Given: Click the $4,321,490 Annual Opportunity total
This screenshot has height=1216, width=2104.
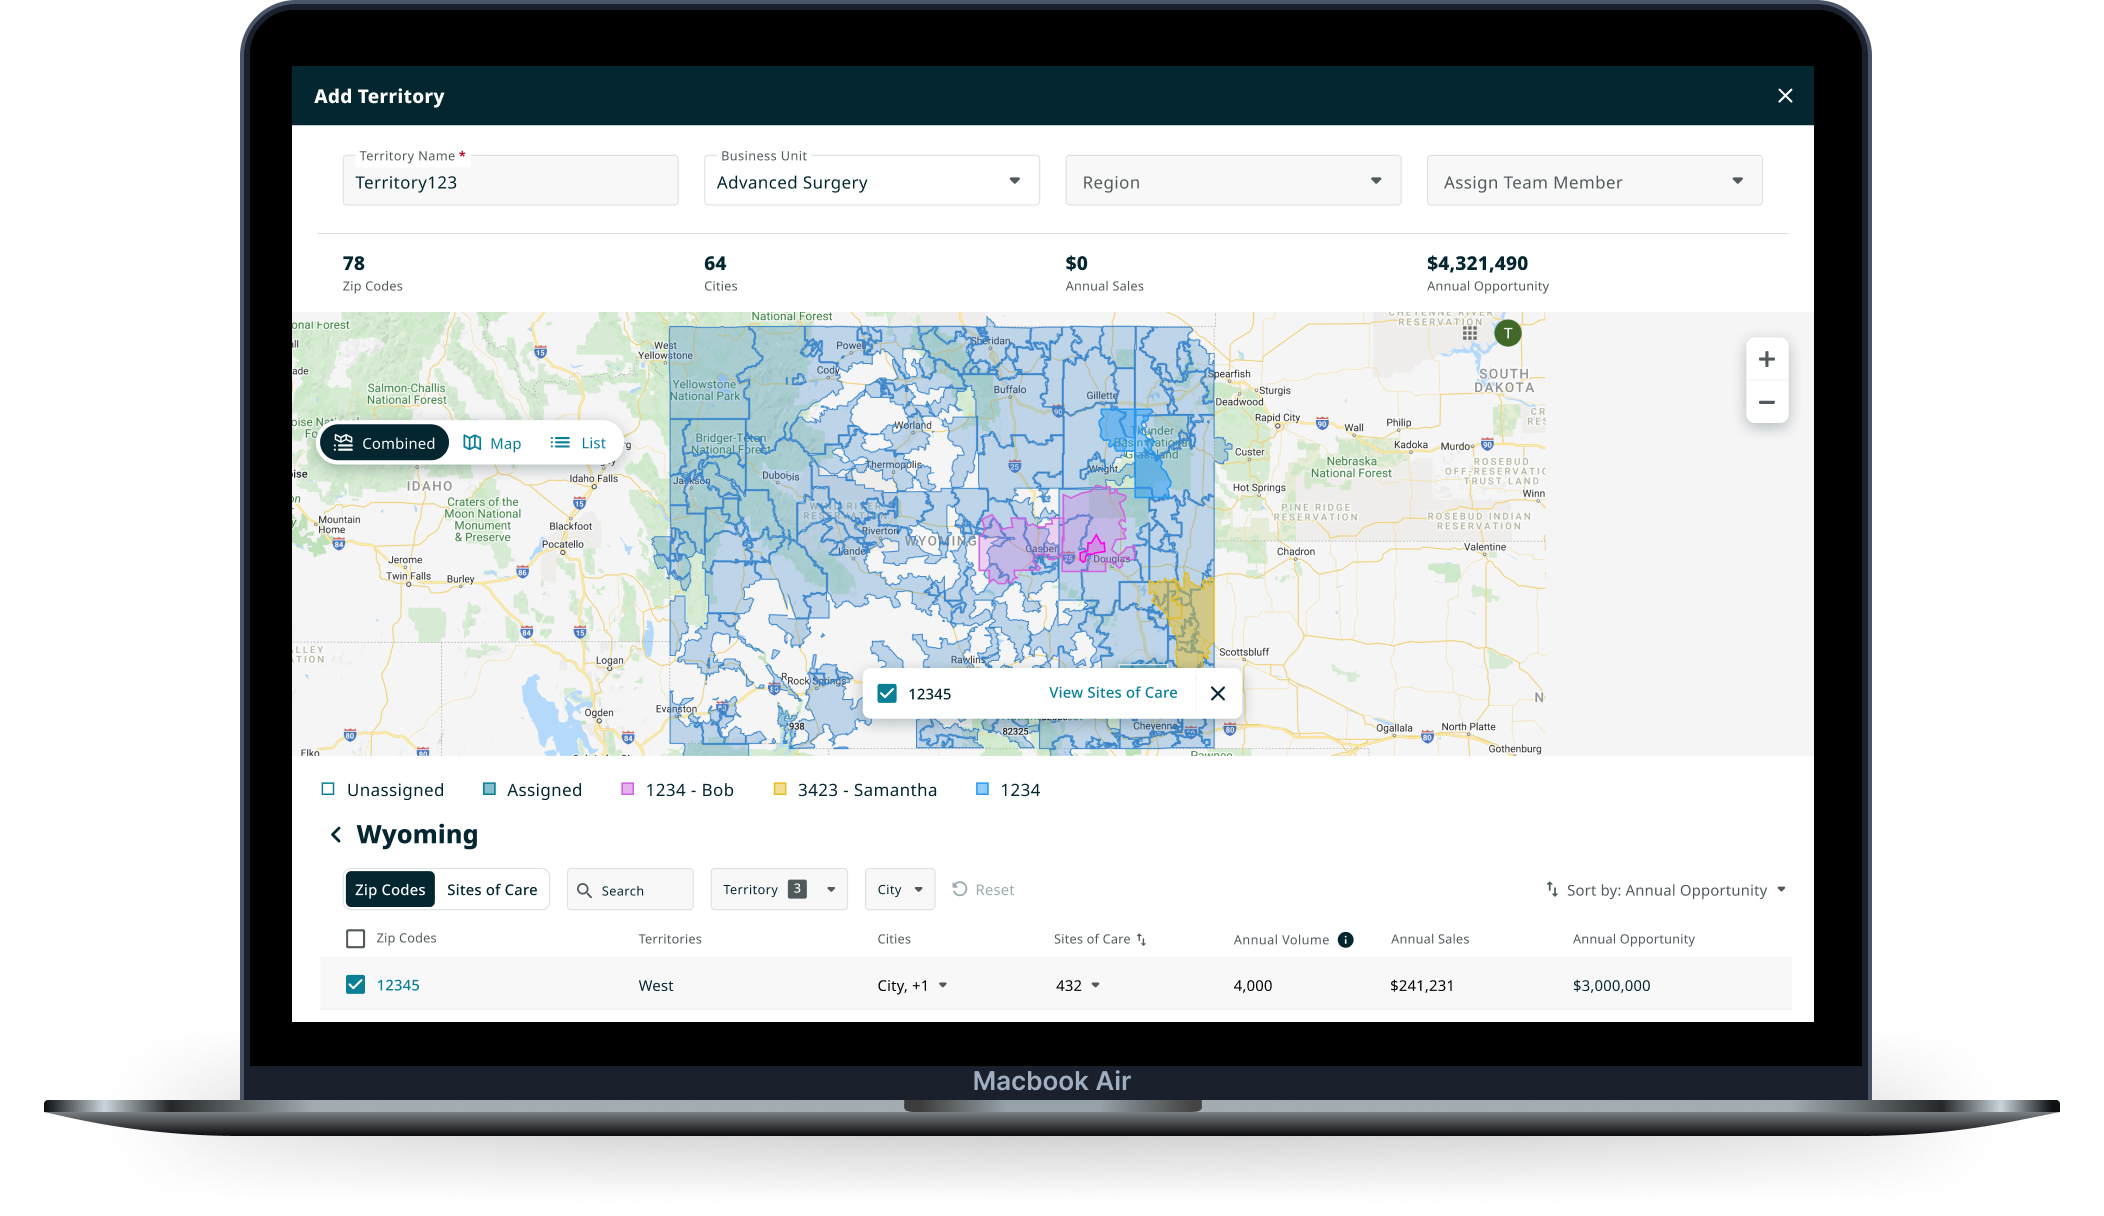Looking at the screenshot, I should click(1477, 263).
